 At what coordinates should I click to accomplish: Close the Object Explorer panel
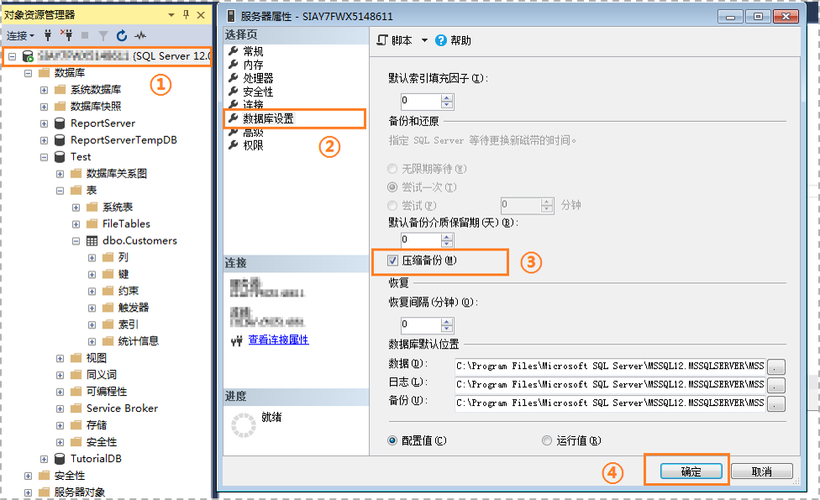coord(201,15)
